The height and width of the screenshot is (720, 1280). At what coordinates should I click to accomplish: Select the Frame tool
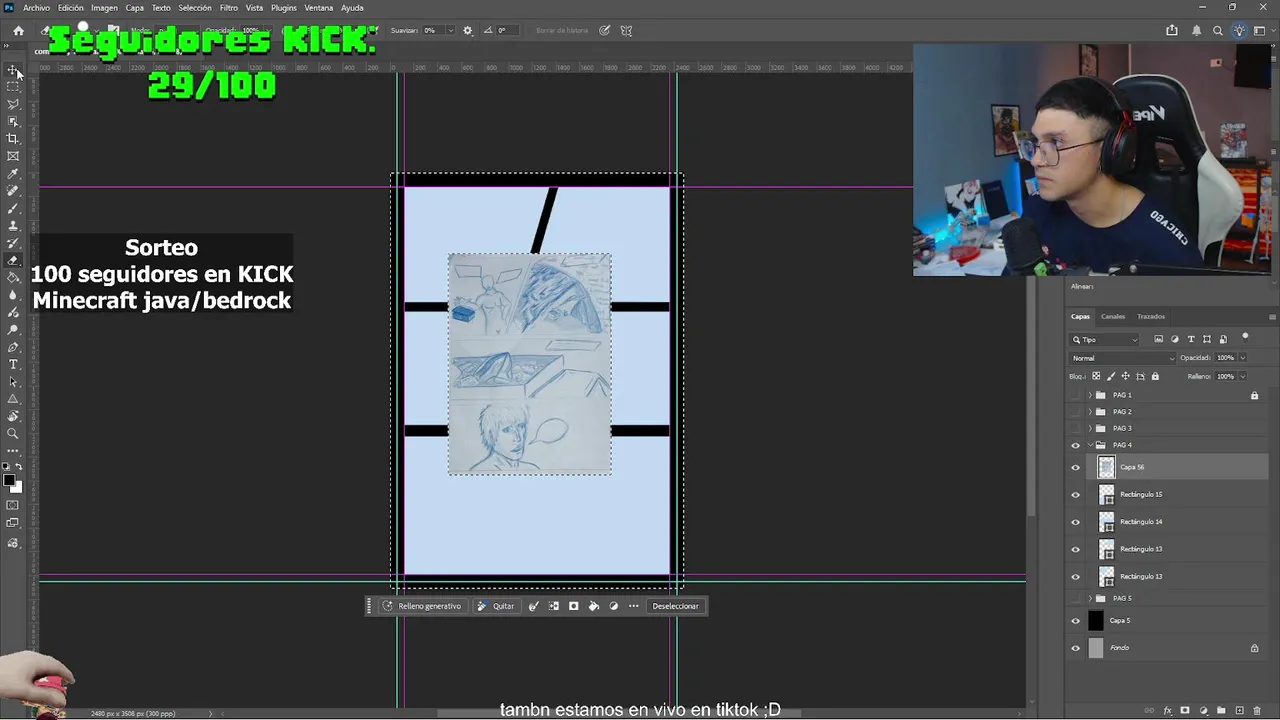[13, 156]
